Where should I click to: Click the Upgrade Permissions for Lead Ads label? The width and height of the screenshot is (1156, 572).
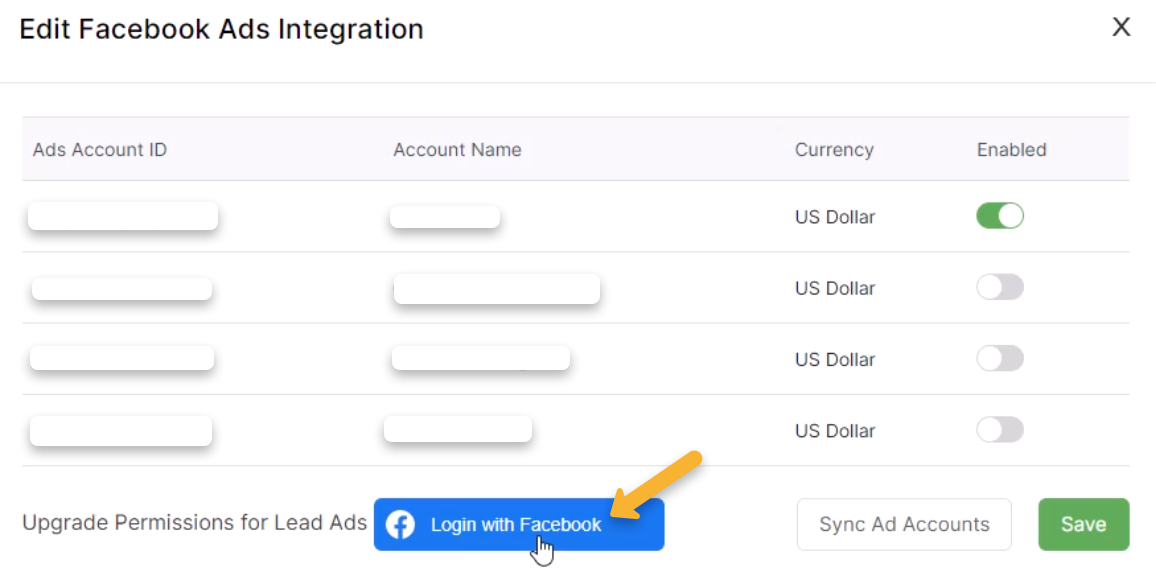194,523
